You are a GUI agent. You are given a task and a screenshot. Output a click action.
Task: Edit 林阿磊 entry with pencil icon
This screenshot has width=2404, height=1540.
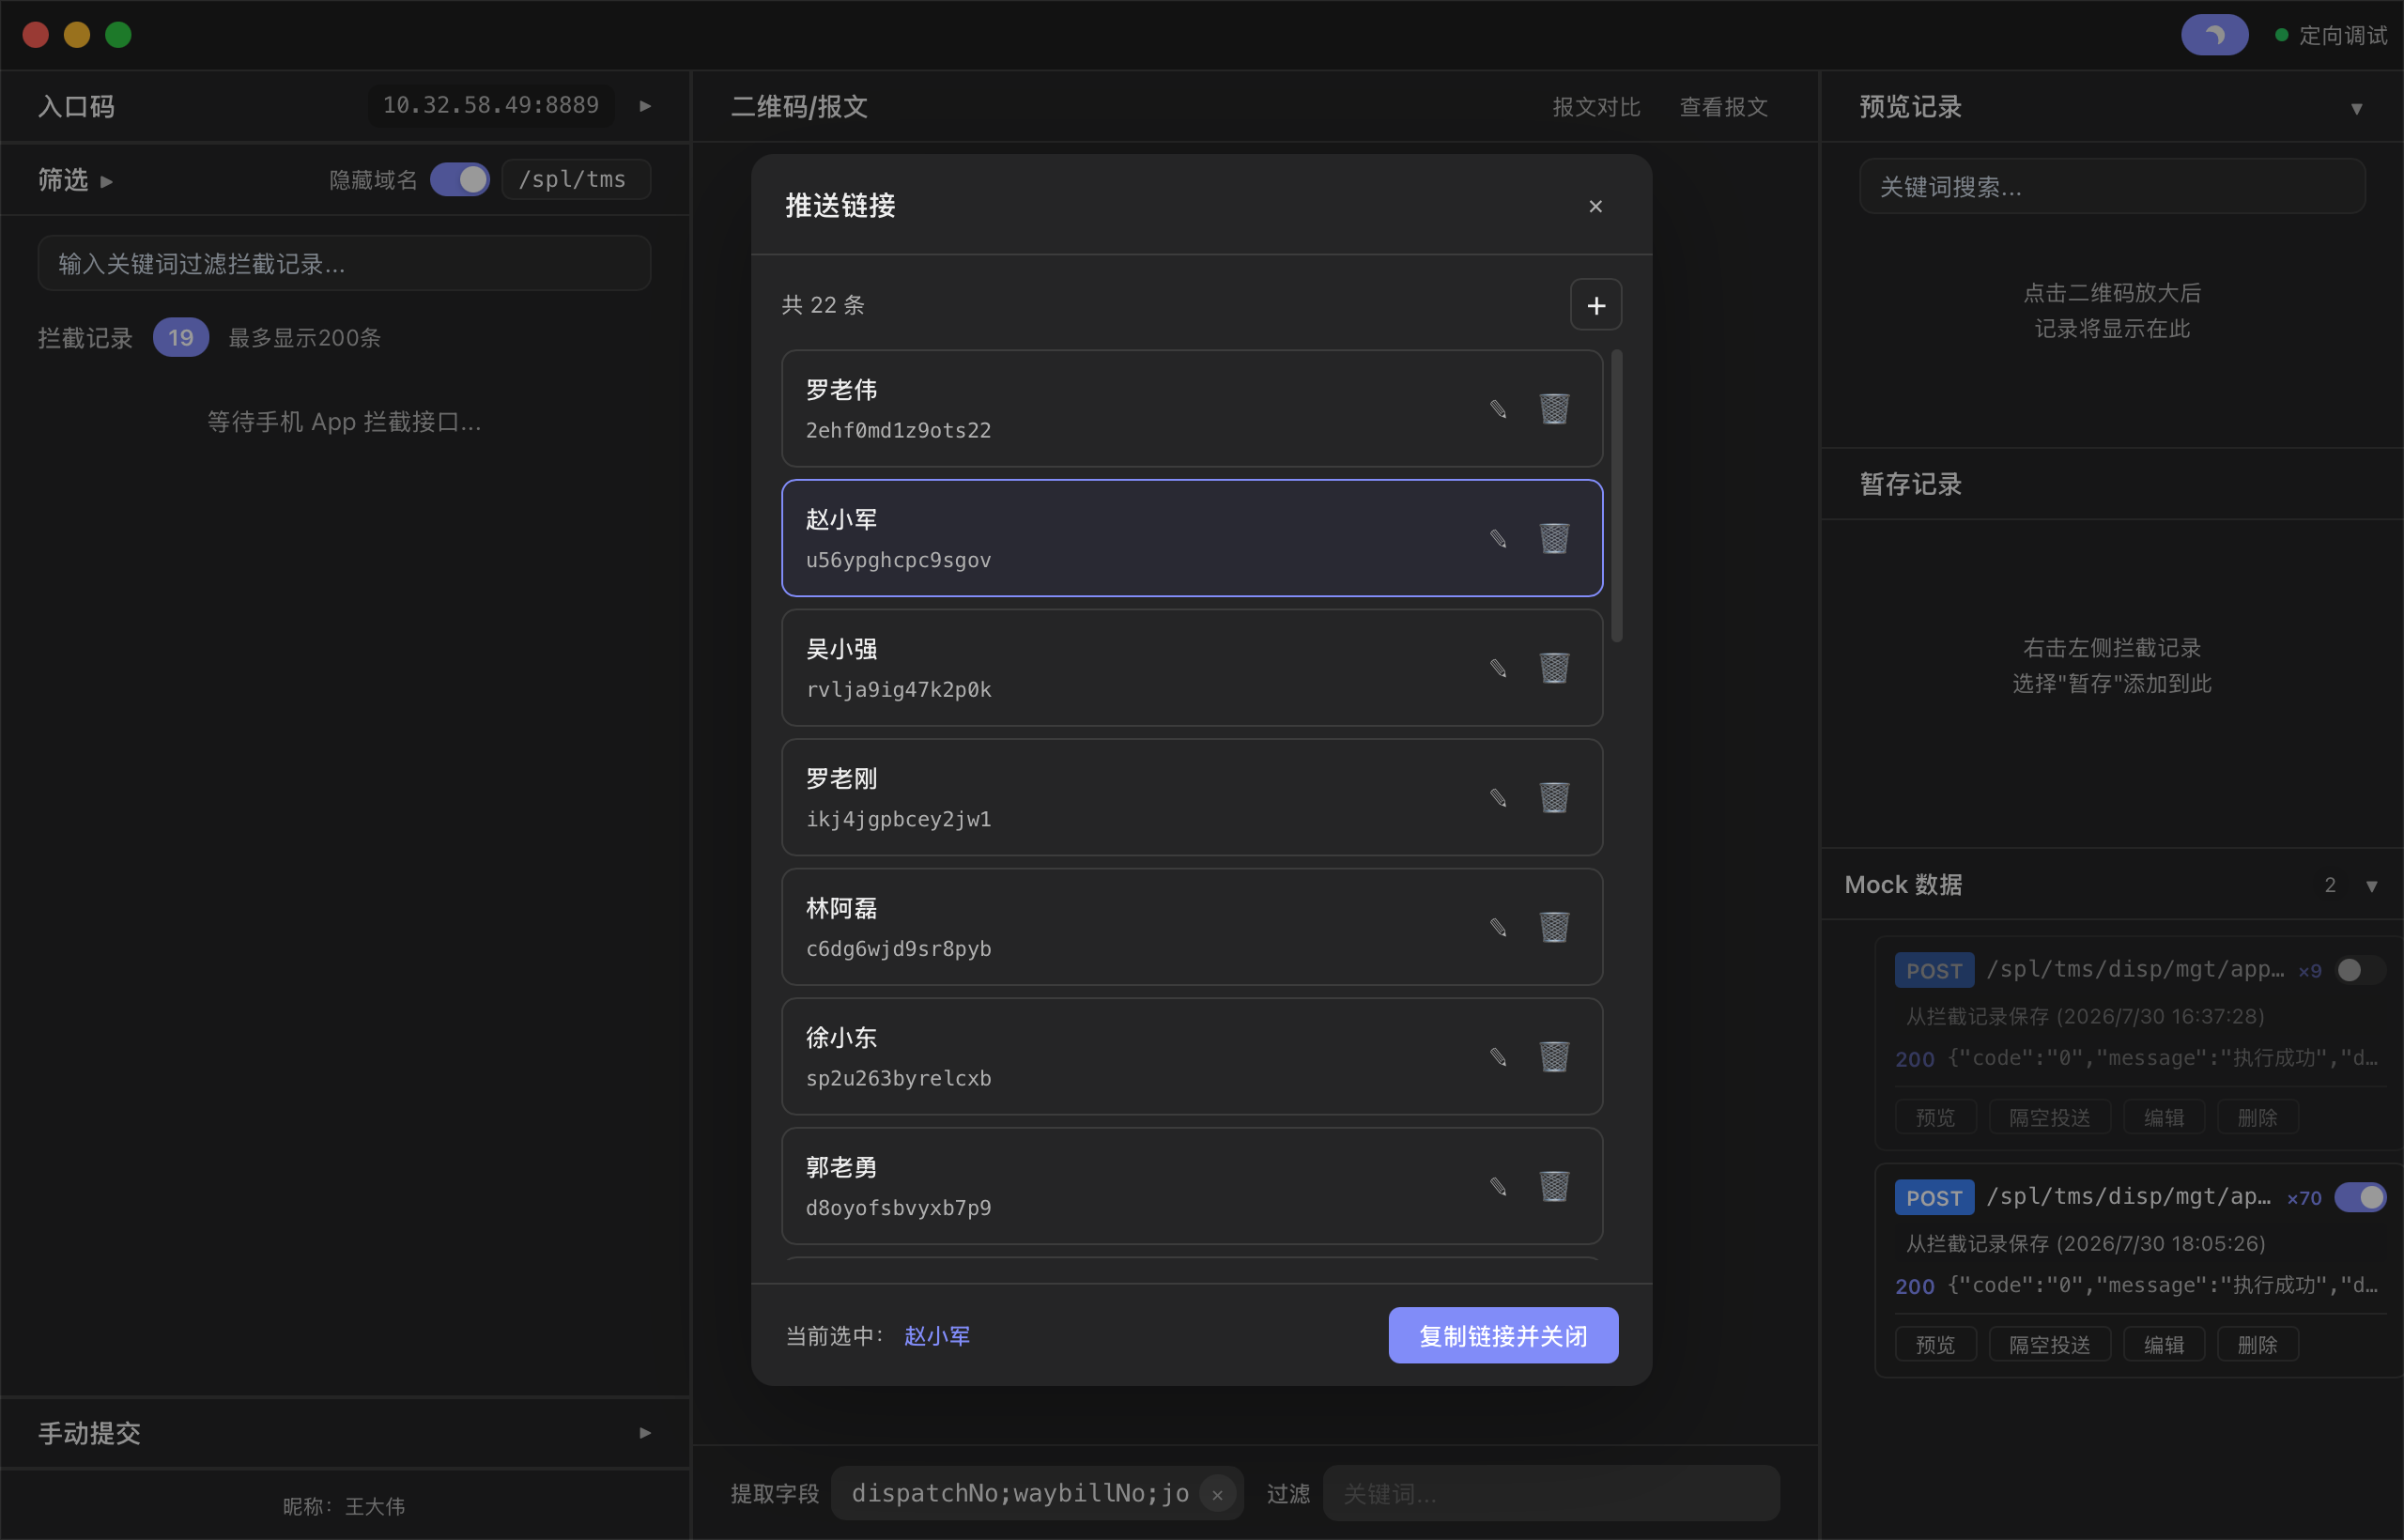click(x=1498, y=927)
